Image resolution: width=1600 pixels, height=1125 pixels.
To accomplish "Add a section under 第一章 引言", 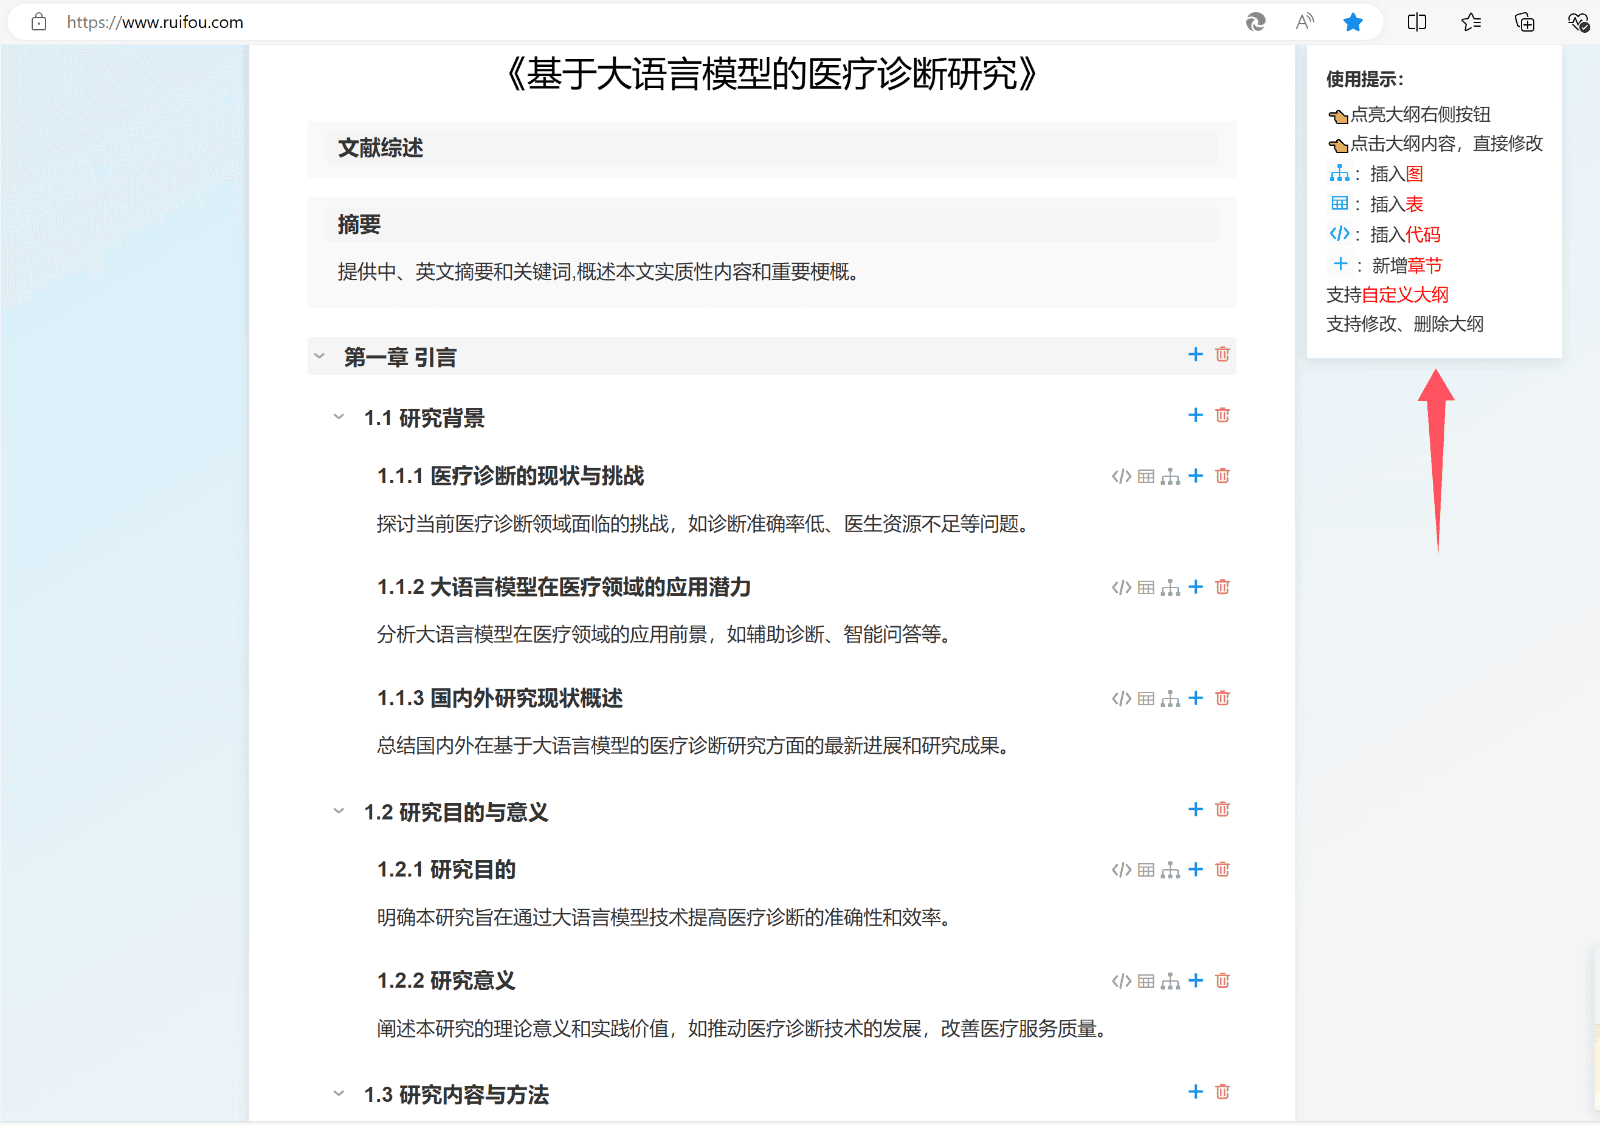I will click(x=1195, y=354).
